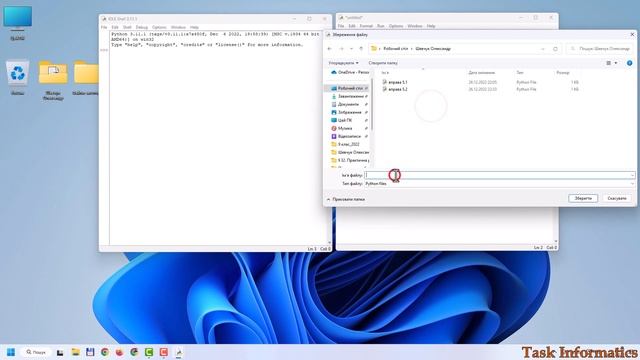
Task: Change the view layout icon in dialog
Action: (609, 63)
